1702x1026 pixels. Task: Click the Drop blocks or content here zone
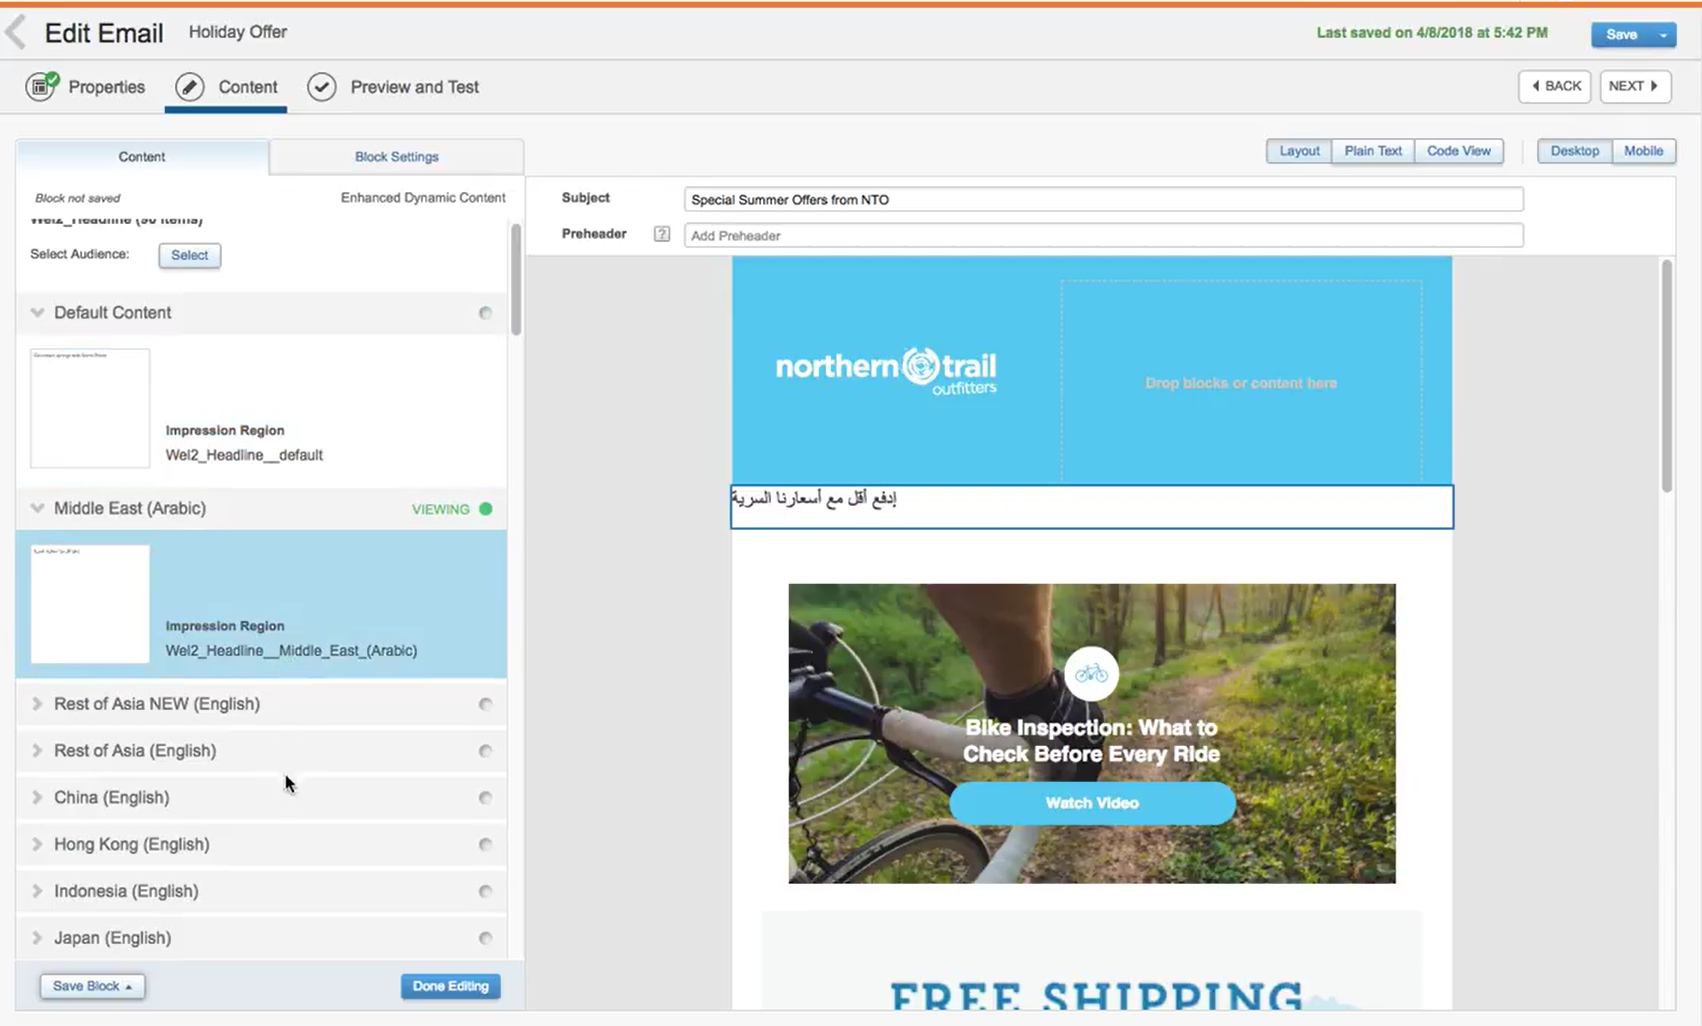[1241, 382]
